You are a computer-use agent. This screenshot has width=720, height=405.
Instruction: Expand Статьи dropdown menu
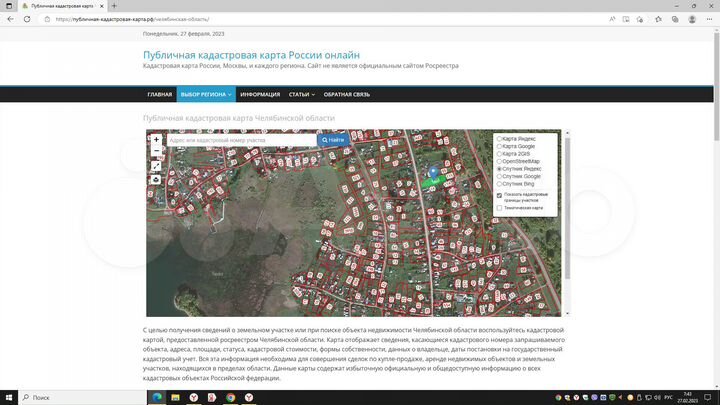(x=302, y=94)
